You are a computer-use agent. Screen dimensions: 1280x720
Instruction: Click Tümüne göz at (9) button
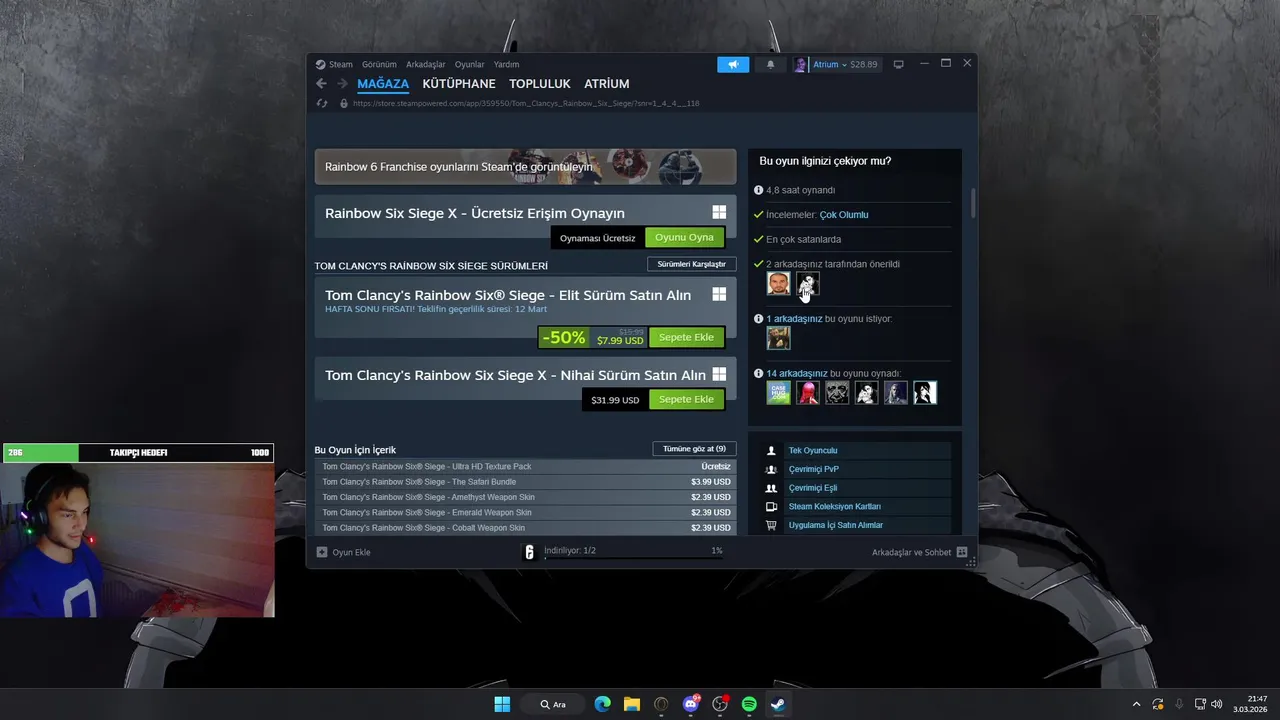coord(695,449)
